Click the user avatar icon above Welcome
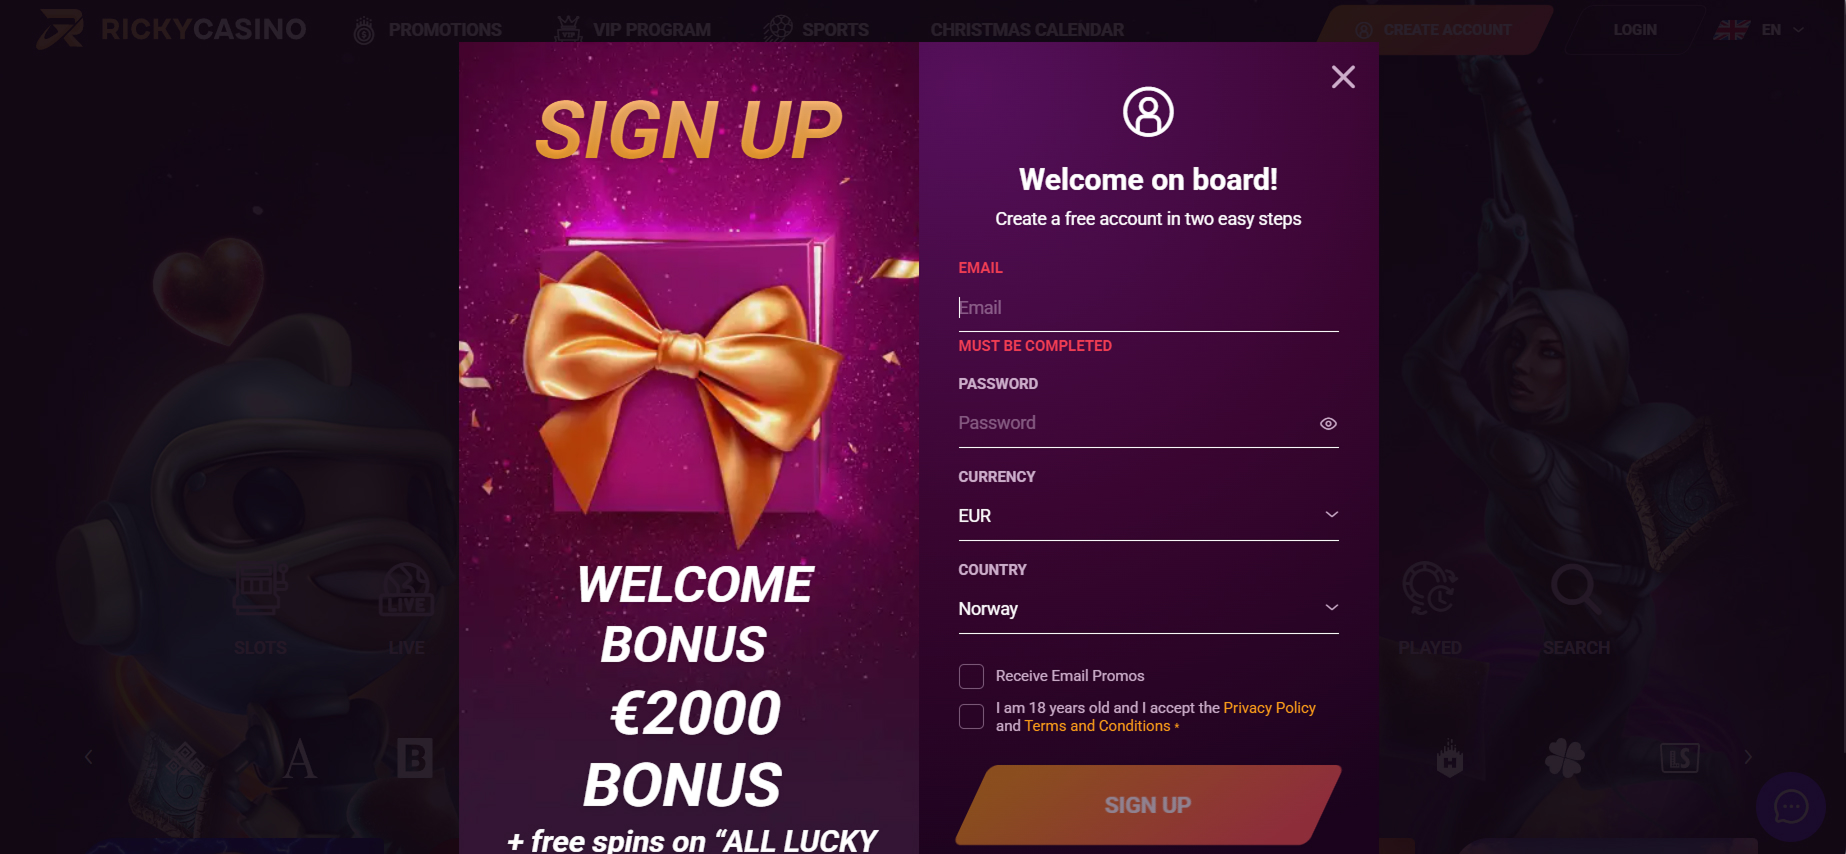 [x=1148, y=111]
